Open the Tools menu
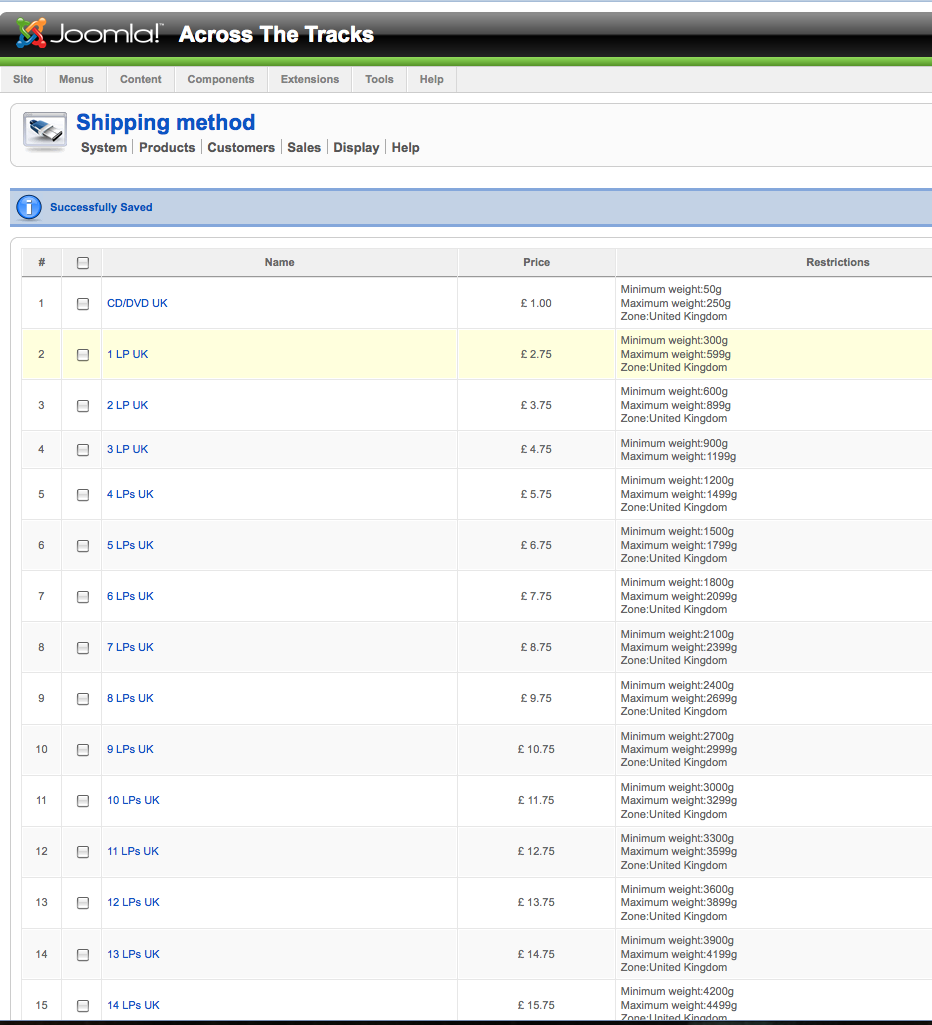932x1025 pixels. tap(379, 79)
